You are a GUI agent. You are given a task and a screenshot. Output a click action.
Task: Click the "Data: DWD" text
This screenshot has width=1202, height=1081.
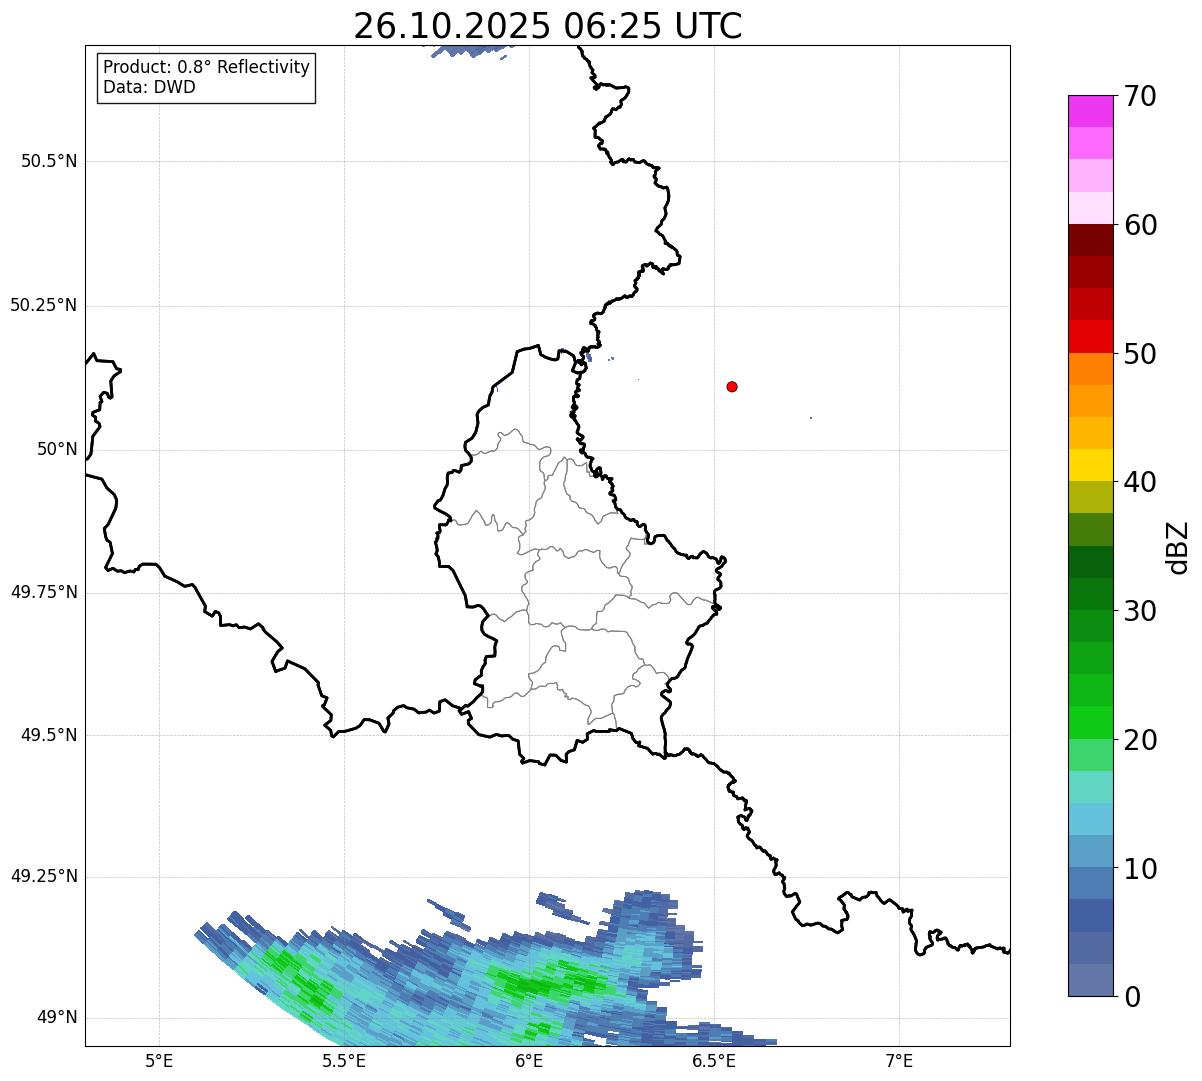tap(149, 87)
